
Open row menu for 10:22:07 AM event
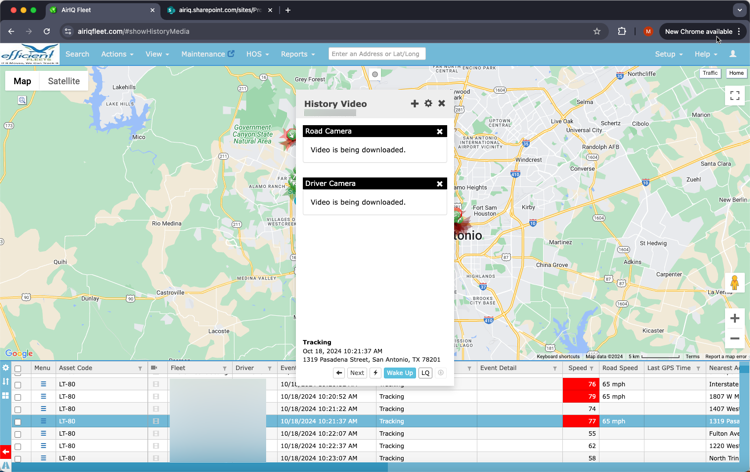click(x=43, y=434)
